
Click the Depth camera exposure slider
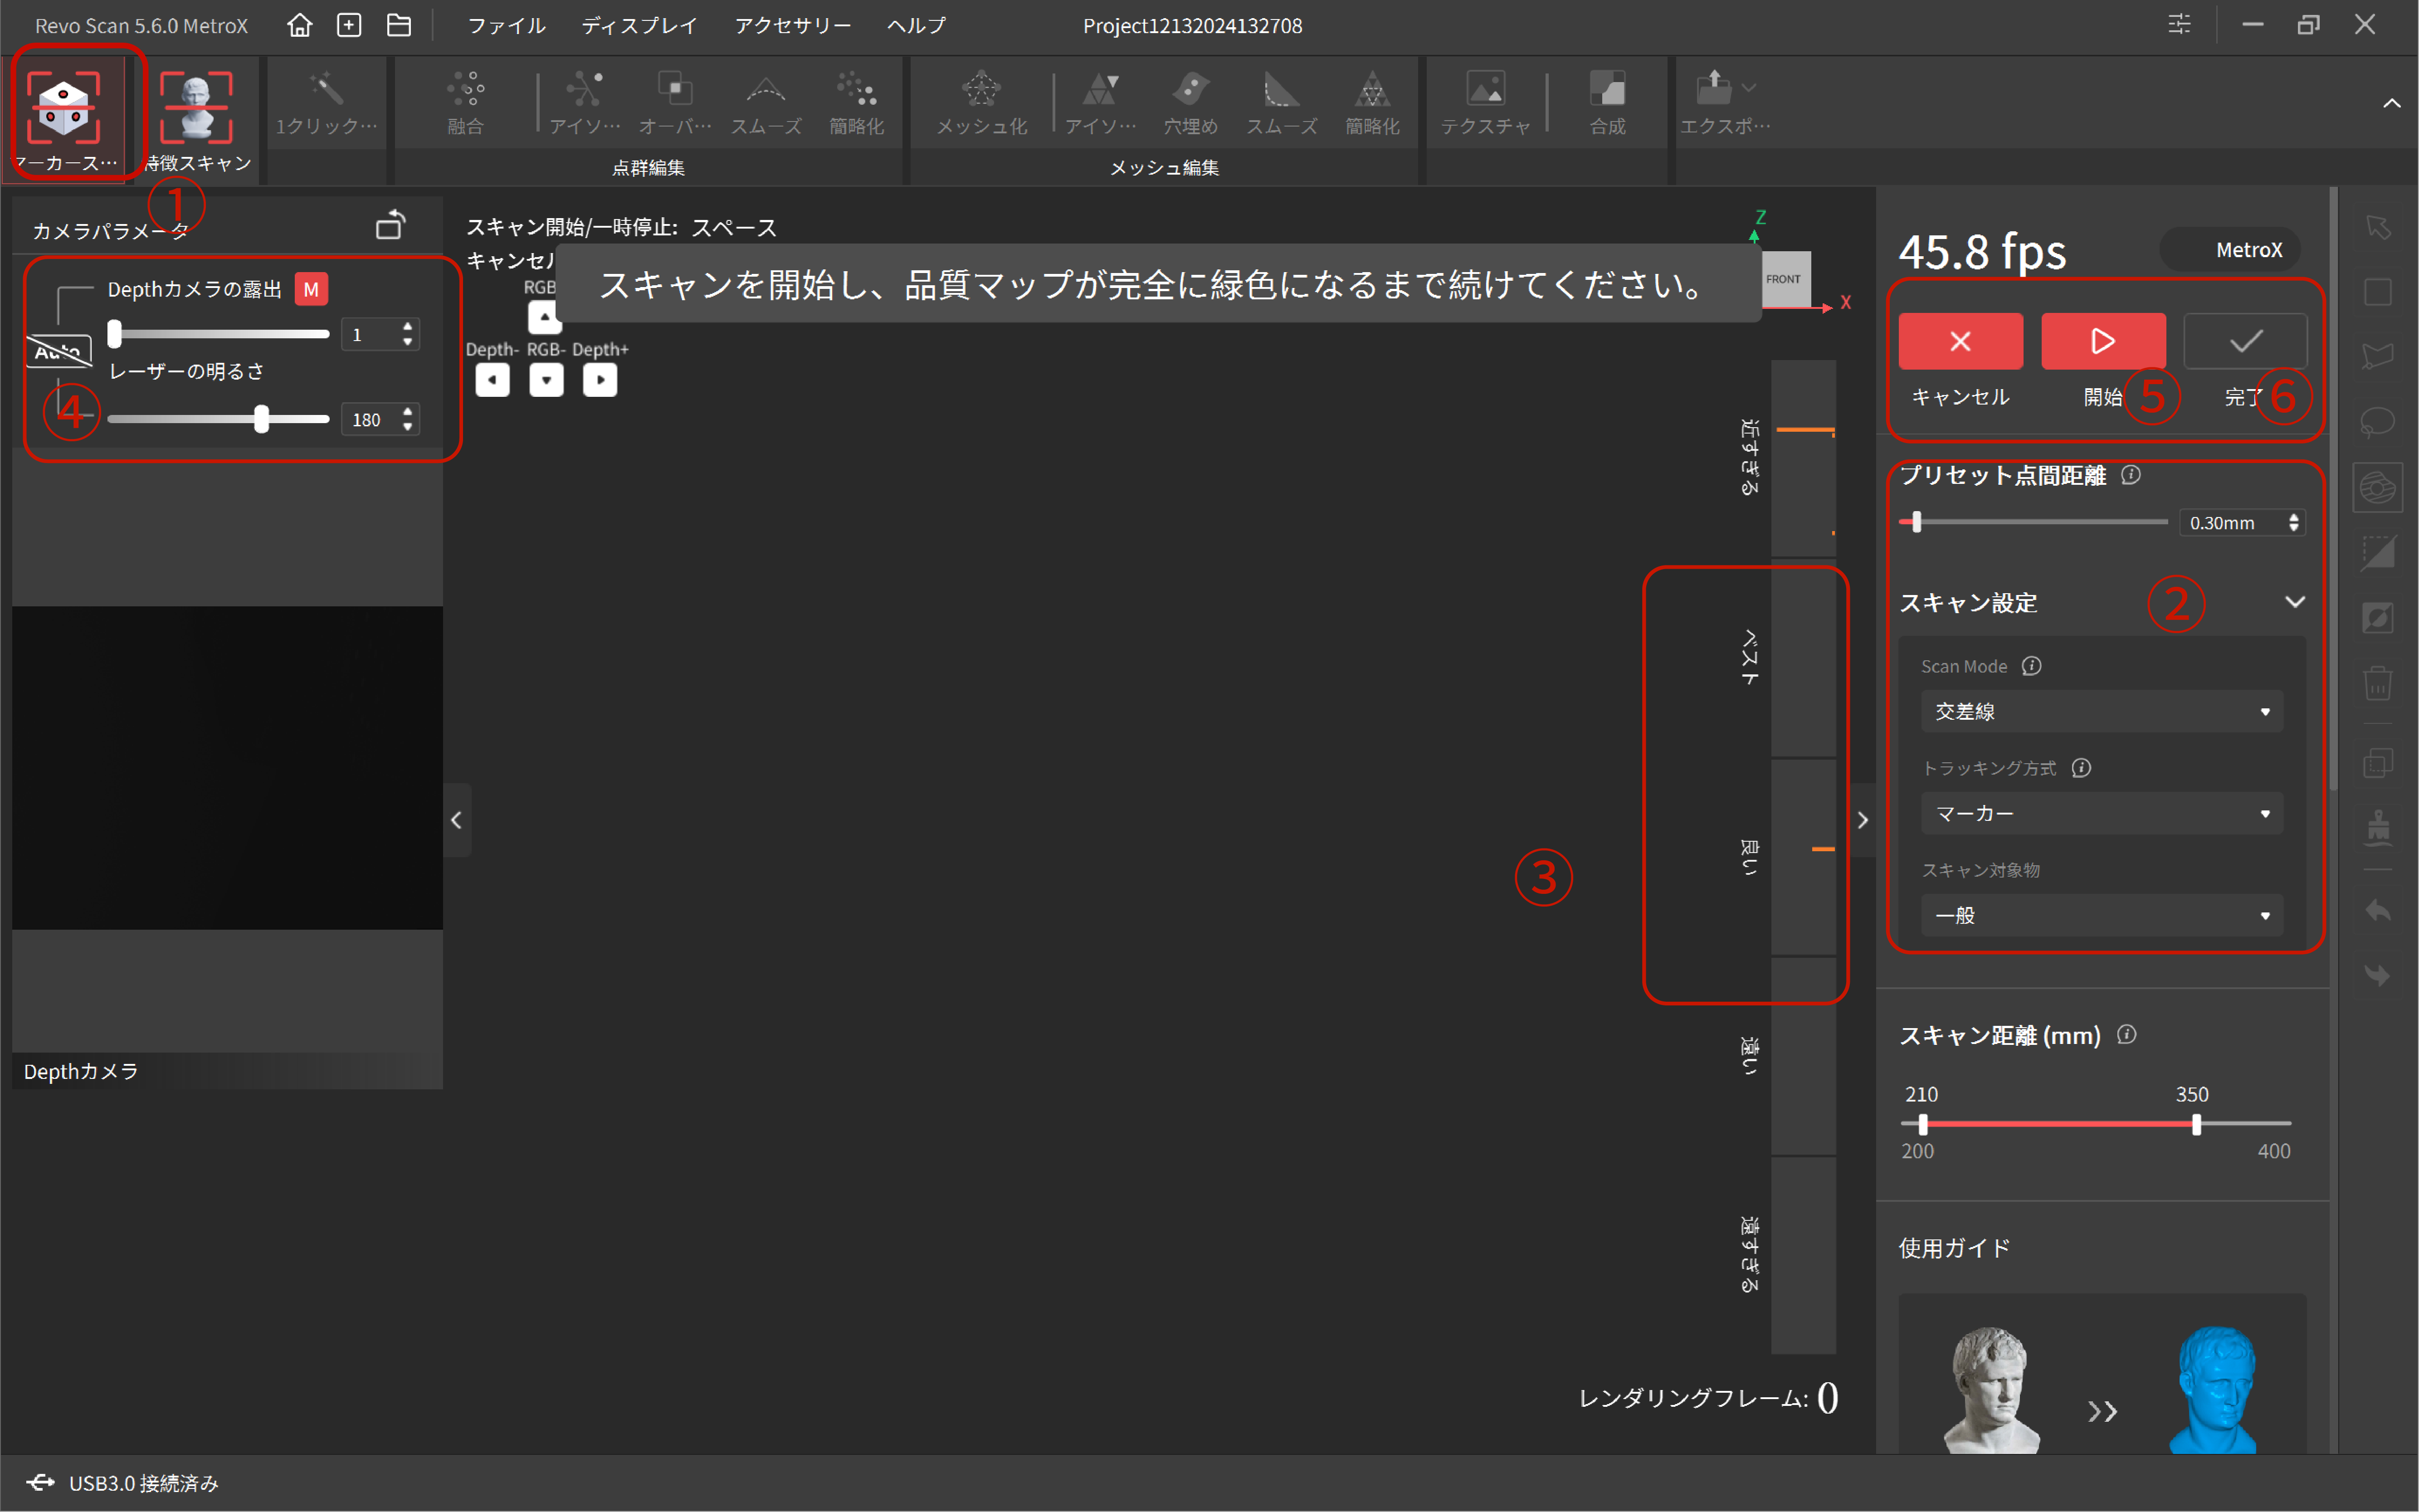click(x=218, y=334)
